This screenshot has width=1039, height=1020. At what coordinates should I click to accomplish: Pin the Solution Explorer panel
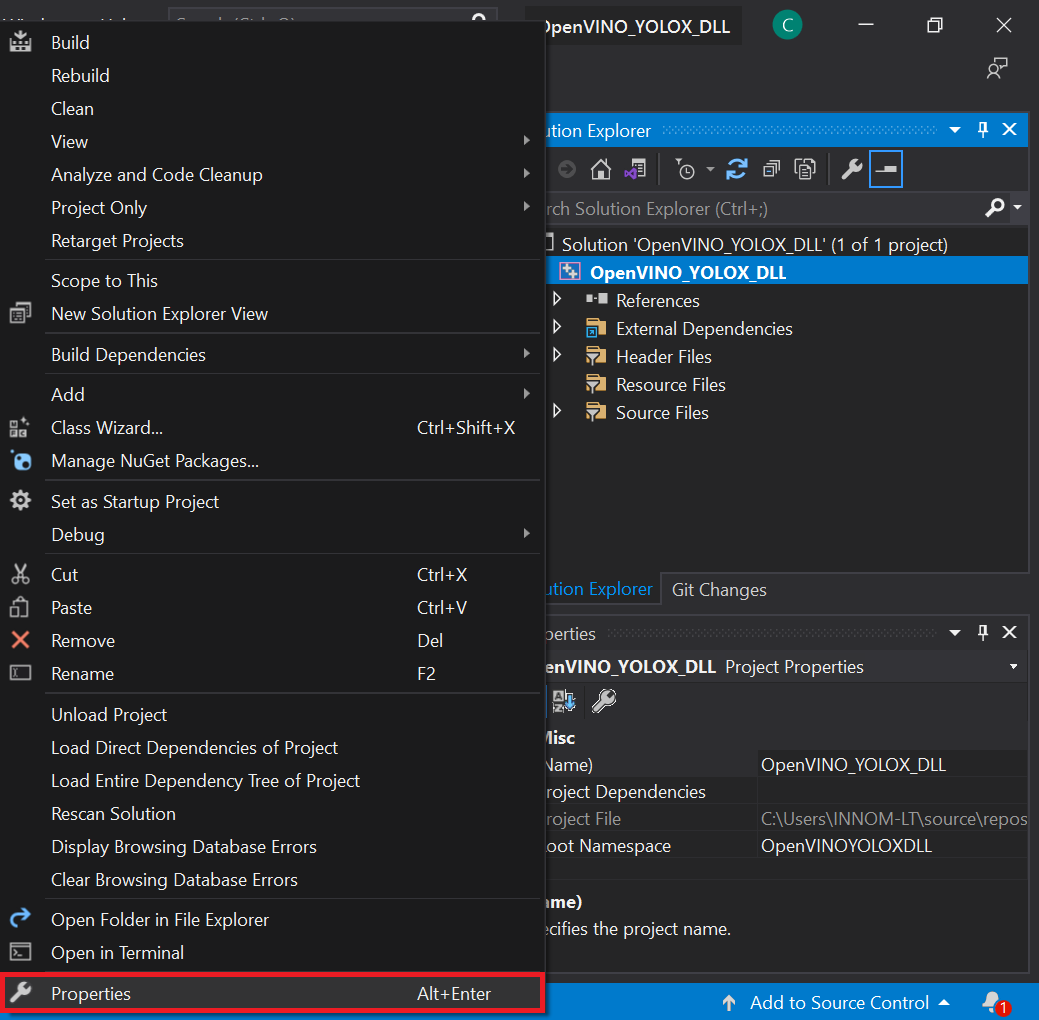point(982,130)
